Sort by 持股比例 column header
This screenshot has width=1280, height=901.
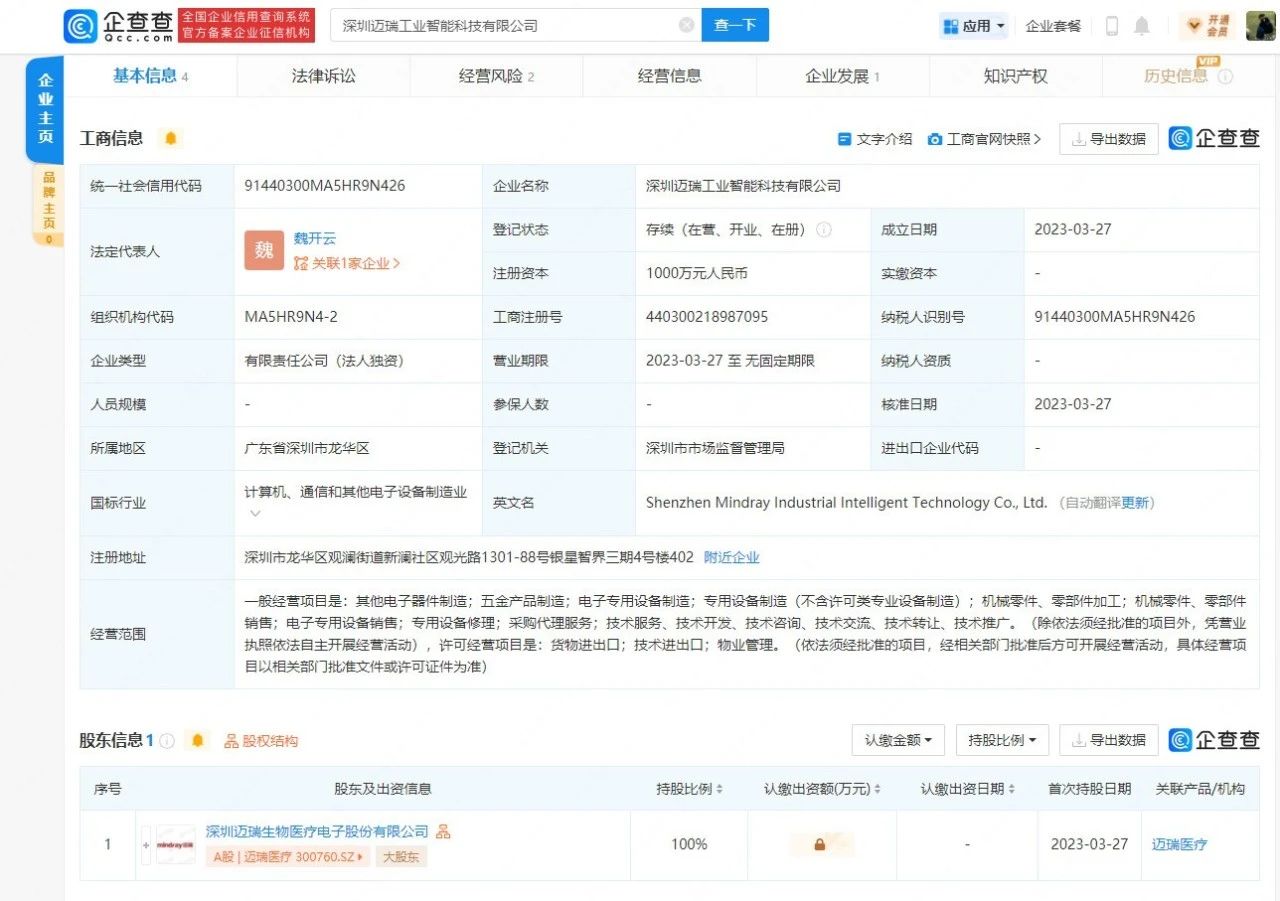689,789
